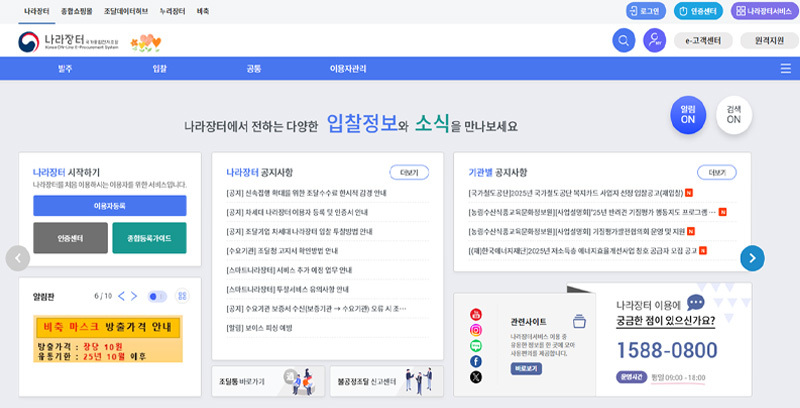The image size is (800, 408).
Task: Open notice 차세대 나라장터 이용자 등록 및 인증서 안내
Action: pyautogui.click(x=297, y=212)
